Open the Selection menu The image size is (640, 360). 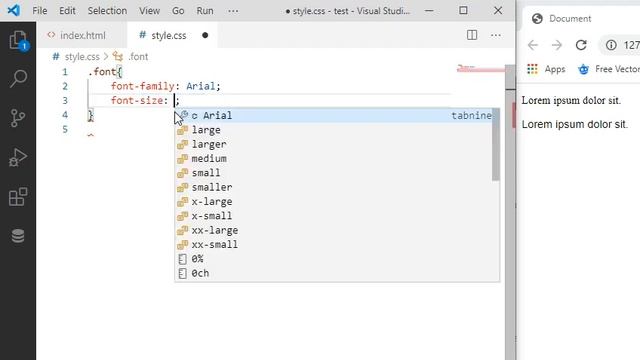pos(107,11)
